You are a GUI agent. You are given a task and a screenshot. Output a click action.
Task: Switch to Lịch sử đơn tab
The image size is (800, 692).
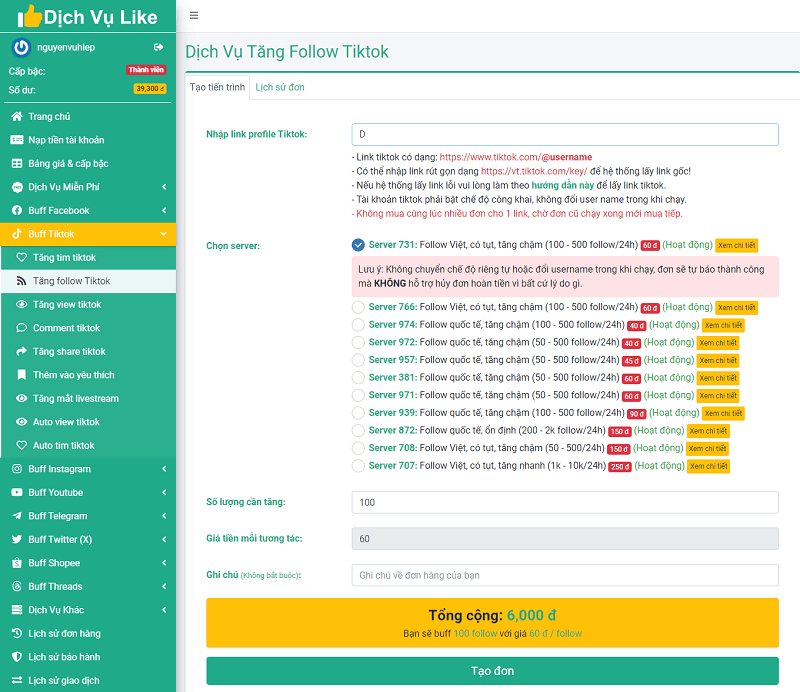click(280, 87)
